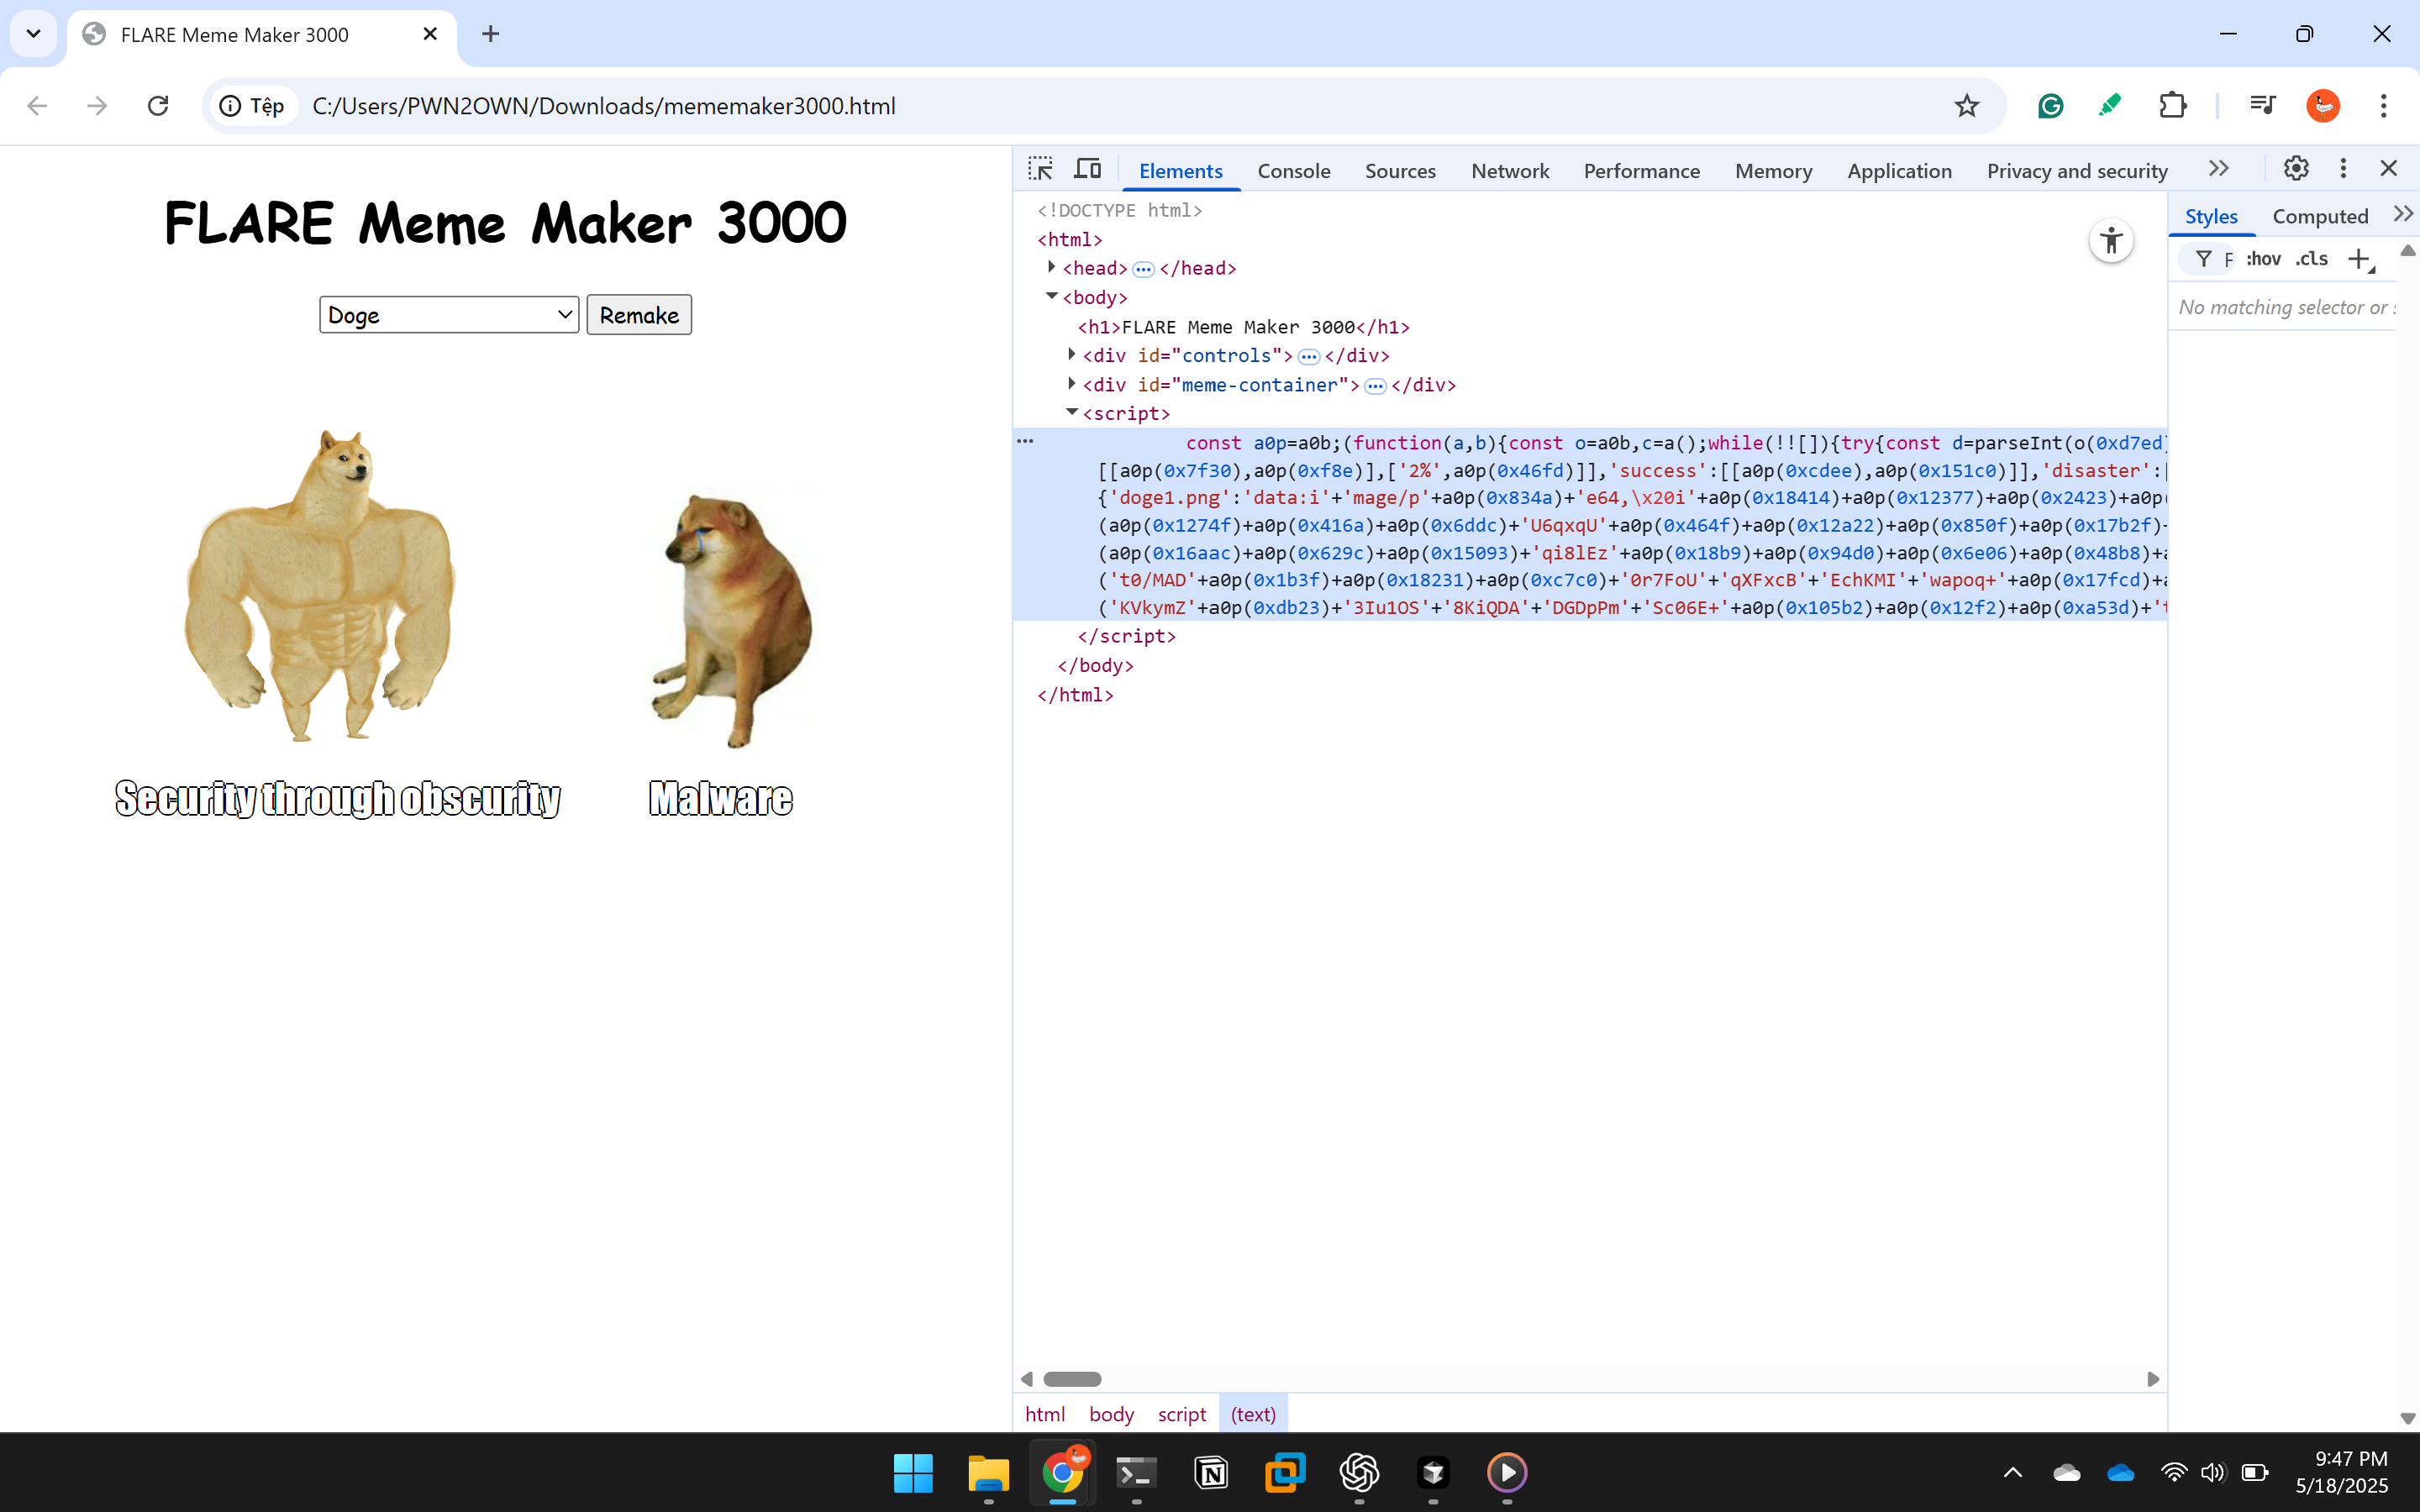Image resolution: width=2420 pixels, height=1512 pixels.
Task: Click the Cheems dog meme image
Action: (733, 618)
